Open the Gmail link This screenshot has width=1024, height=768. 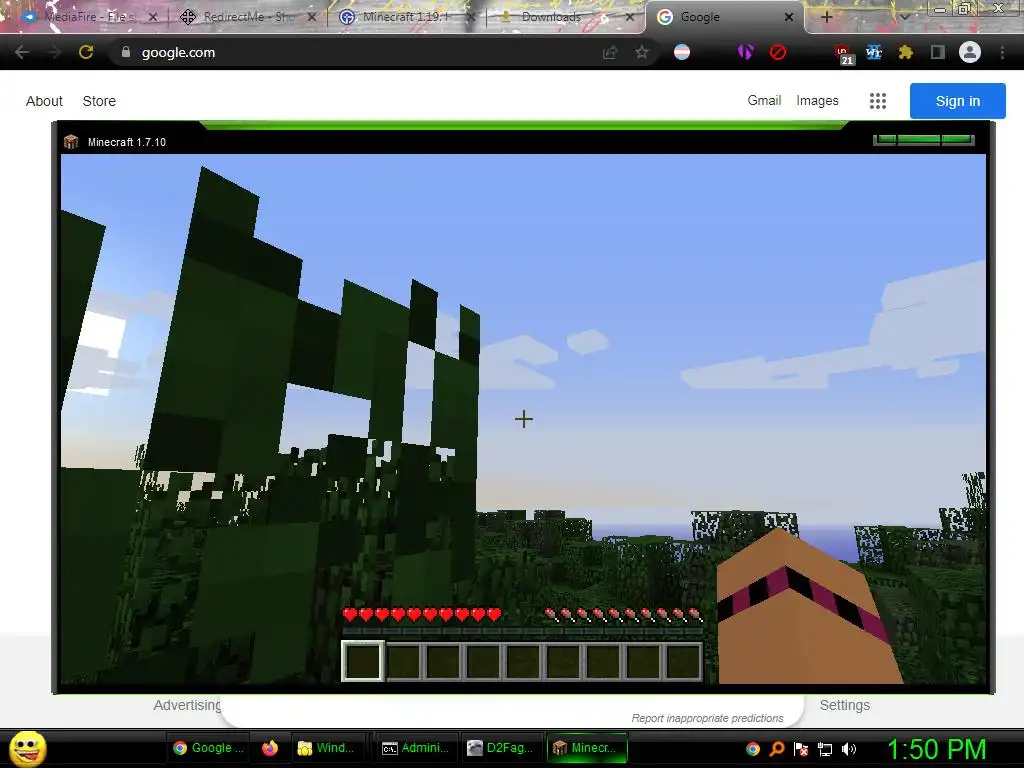[x=764, y=101]
